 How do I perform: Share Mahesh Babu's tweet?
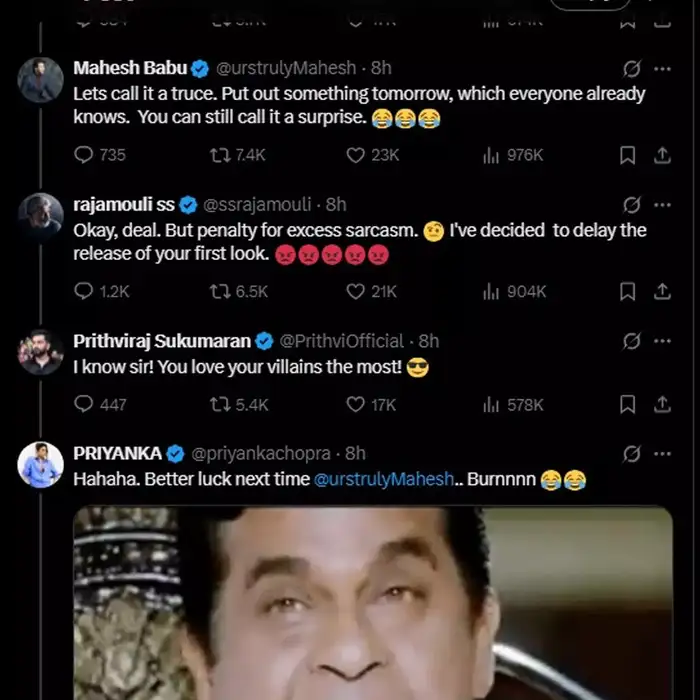pyautogui.click(x=662, y=155)
